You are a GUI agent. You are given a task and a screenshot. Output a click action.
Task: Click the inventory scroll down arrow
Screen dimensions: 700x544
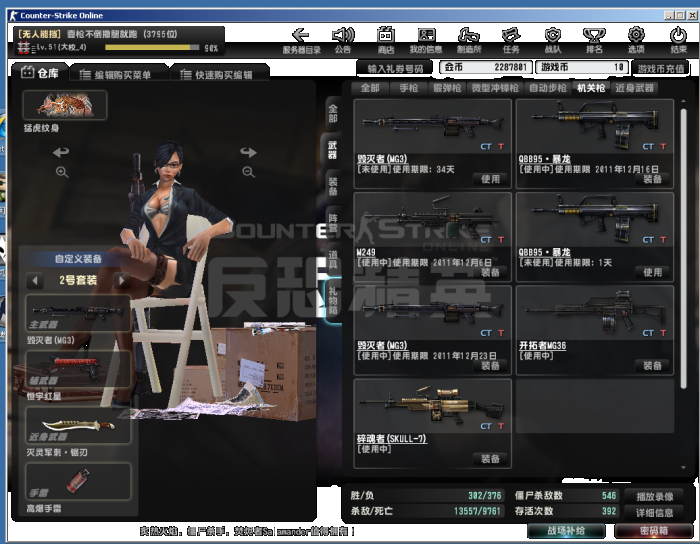(683, 468)
